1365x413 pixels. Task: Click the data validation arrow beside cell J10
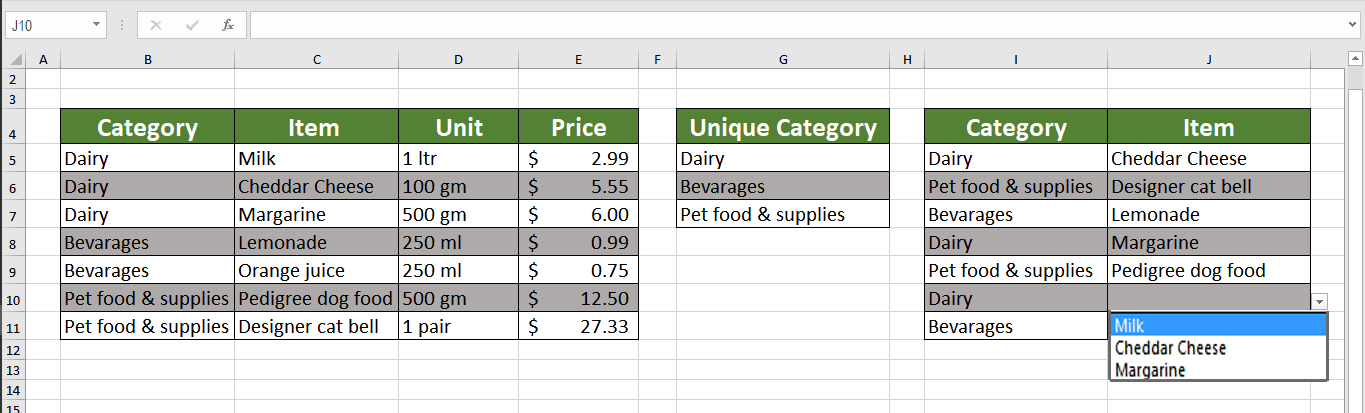[x=1320, y=300]
